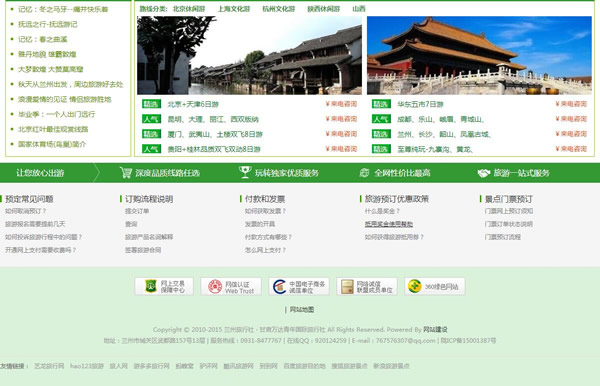Click the trophy icon in green banner
This screenshot has width=600, height=386.
[x=245, y=172]
